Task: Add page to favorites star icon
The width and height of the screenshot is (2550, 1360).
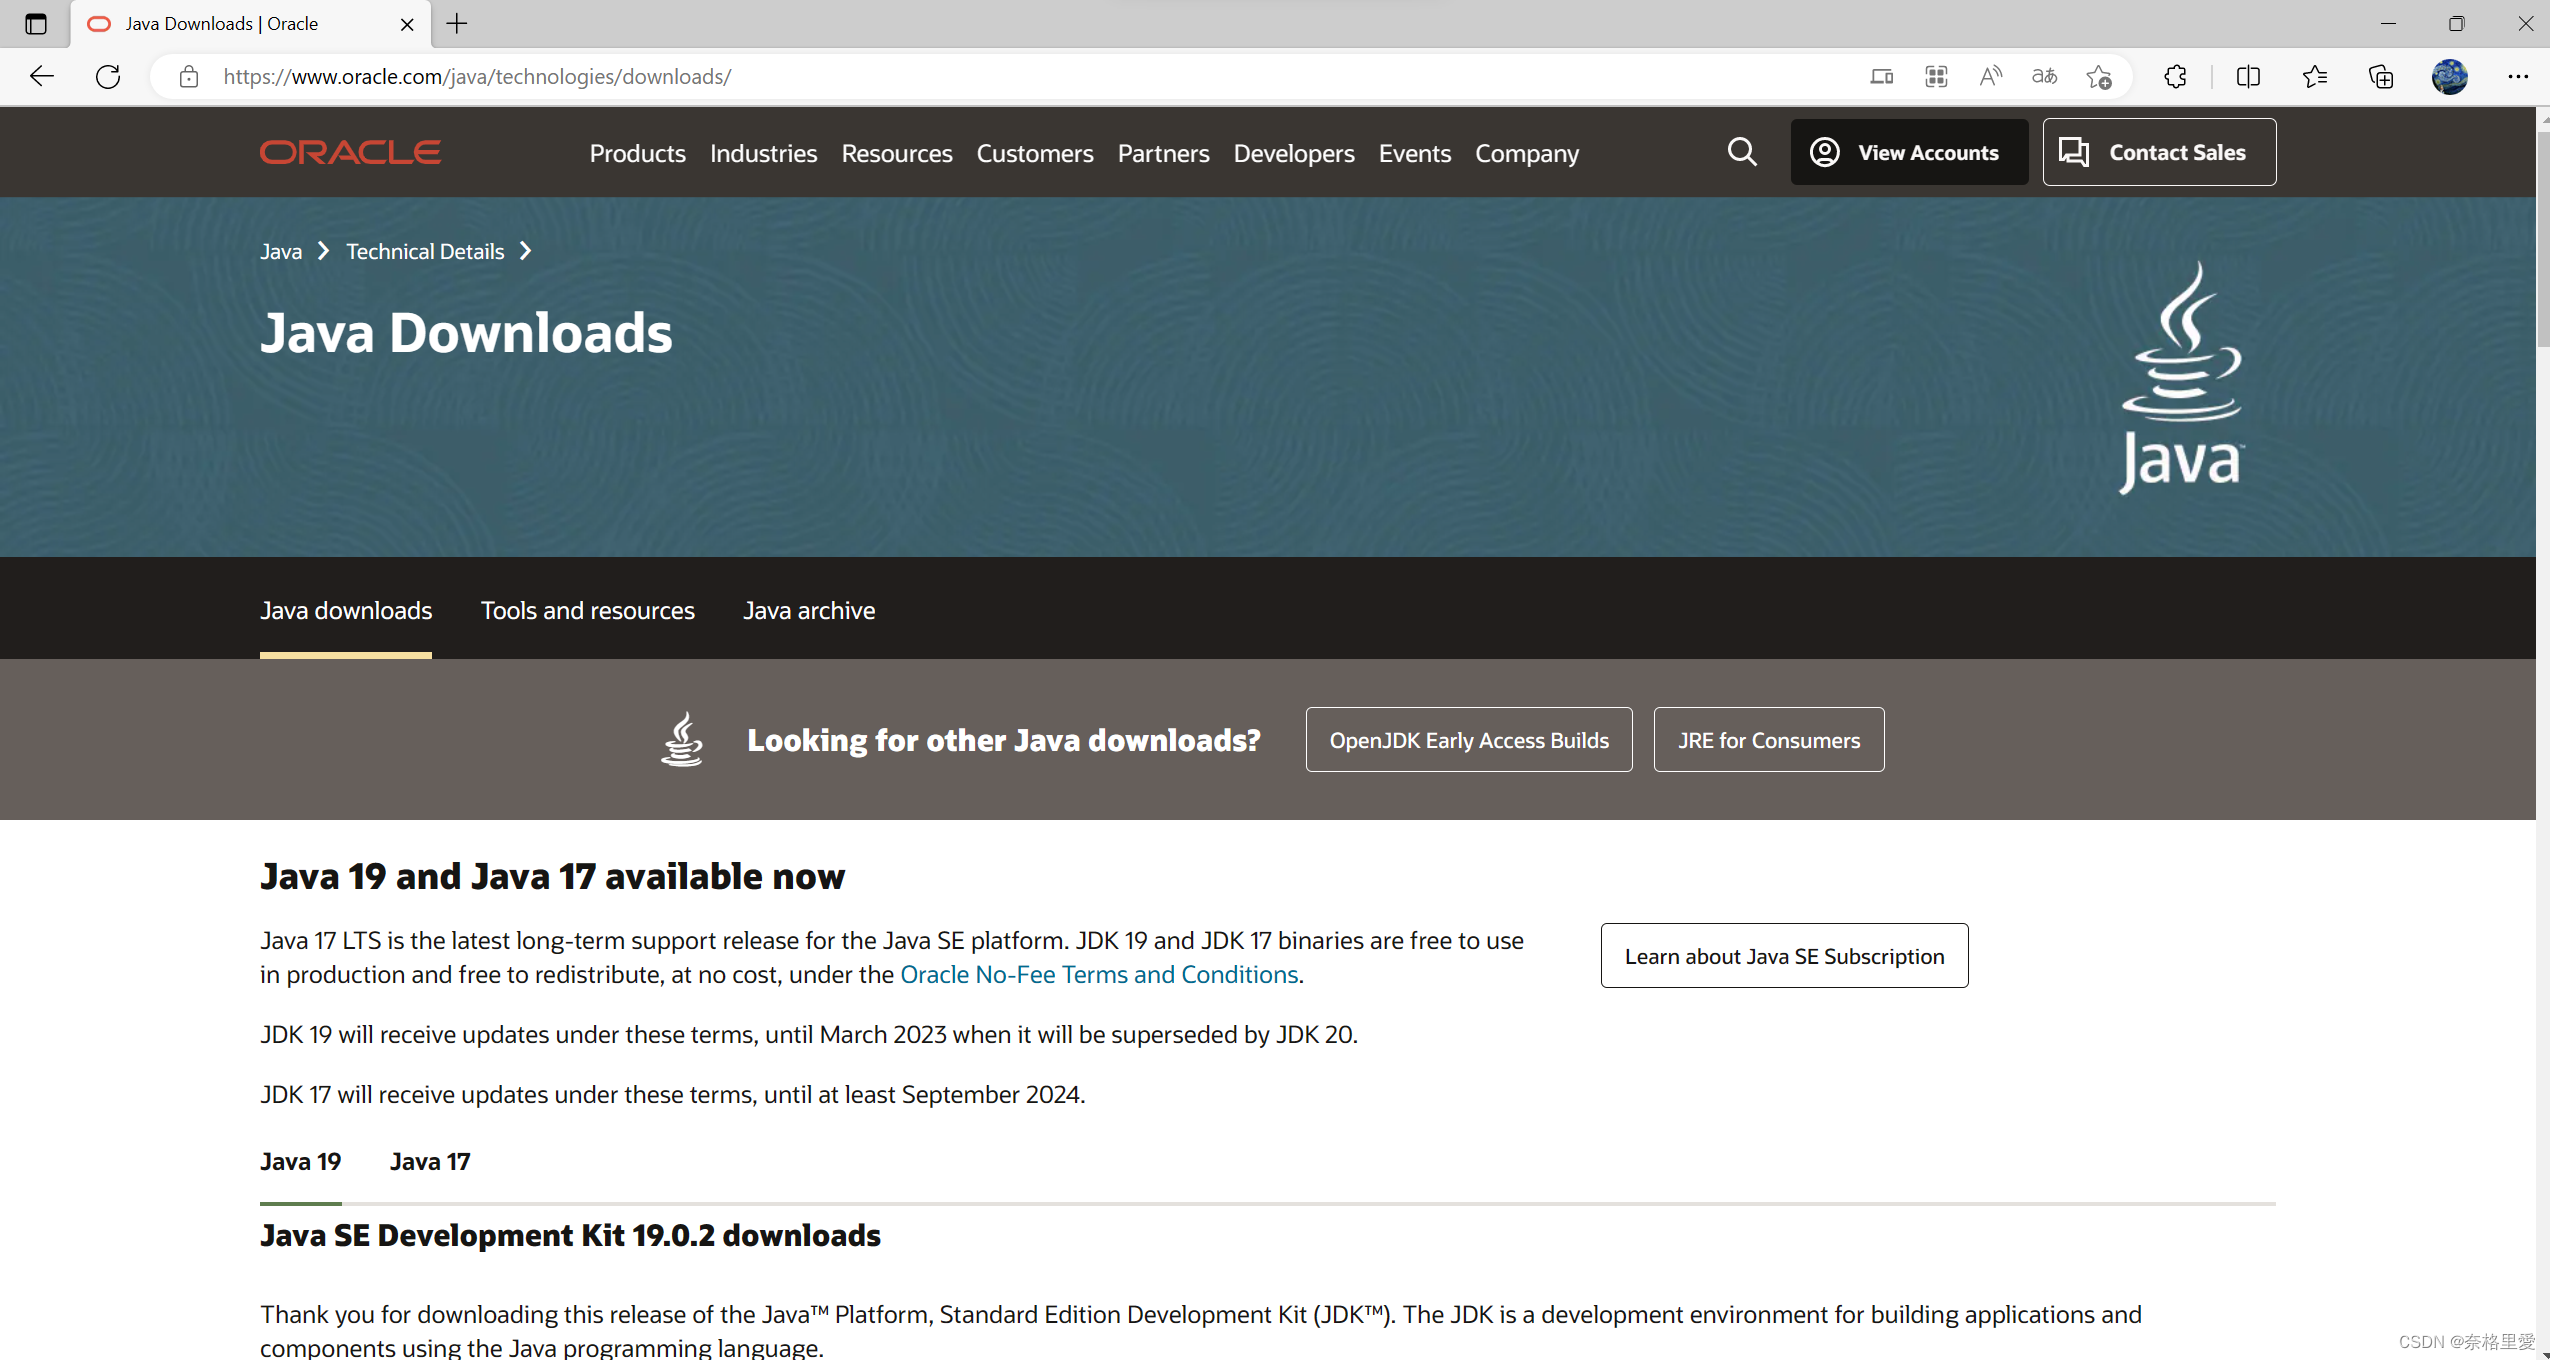Action: 2099,77
